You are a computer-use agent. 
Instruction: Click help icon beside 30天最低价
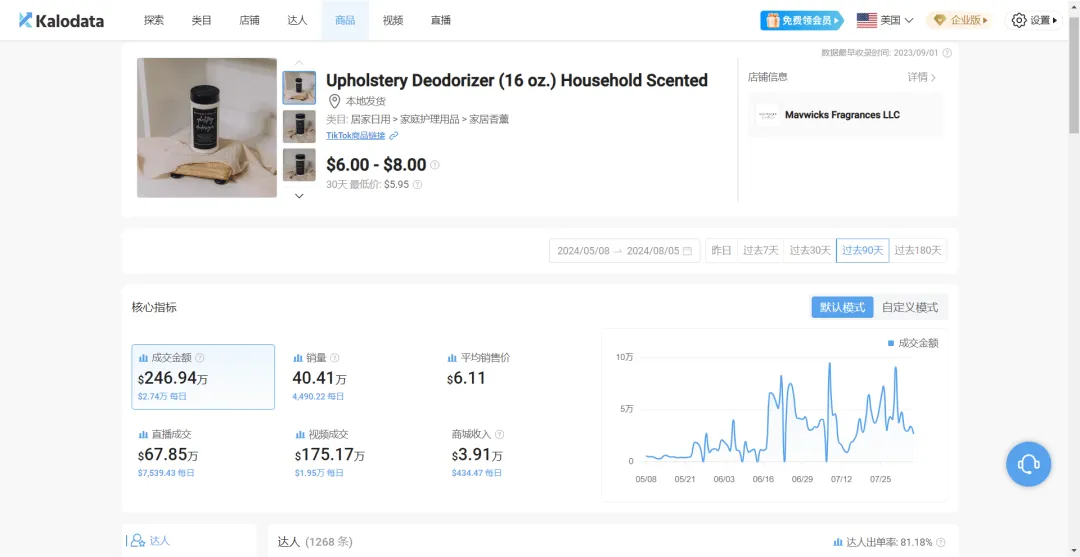pos(417,185)
